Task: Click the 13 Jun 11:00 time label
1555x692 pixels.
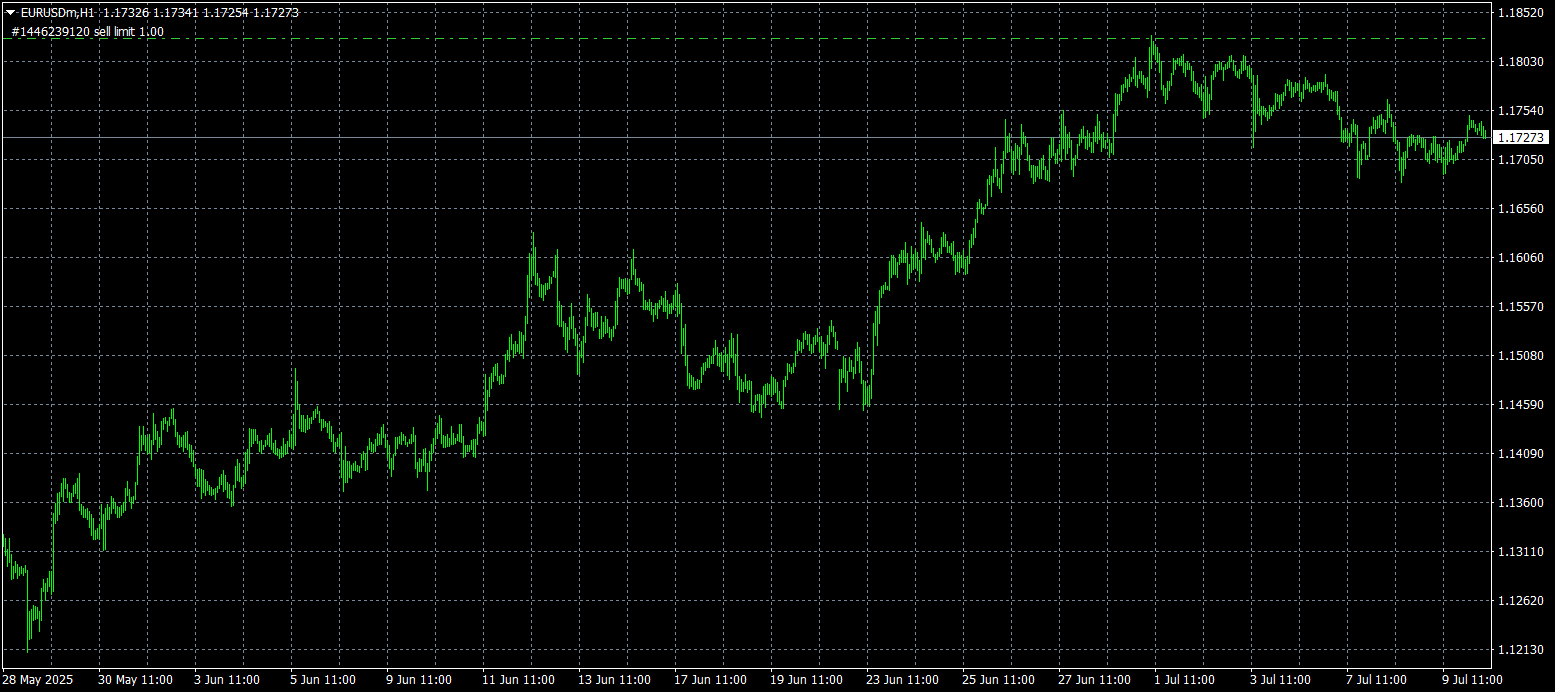Action: [614, 680]
